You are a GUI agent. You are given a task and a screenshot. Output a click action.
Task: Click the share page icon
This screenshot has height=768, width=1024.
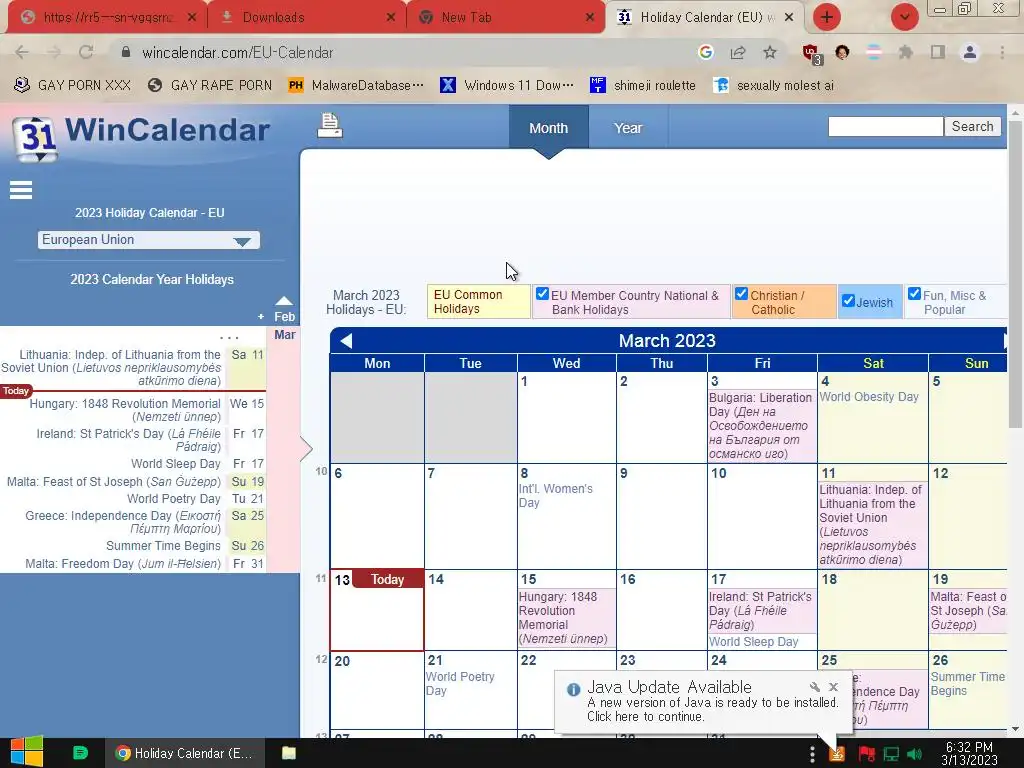(738, 52)
